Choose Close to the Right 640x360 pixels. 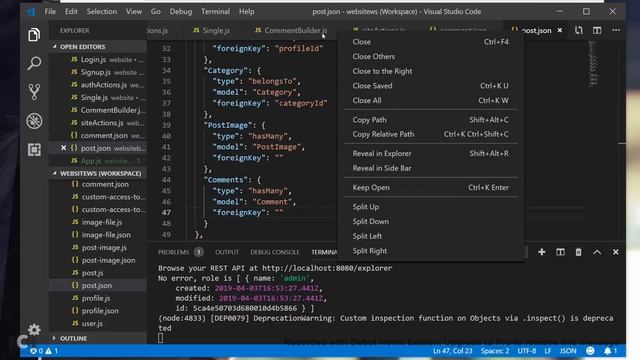click(431, 71)
